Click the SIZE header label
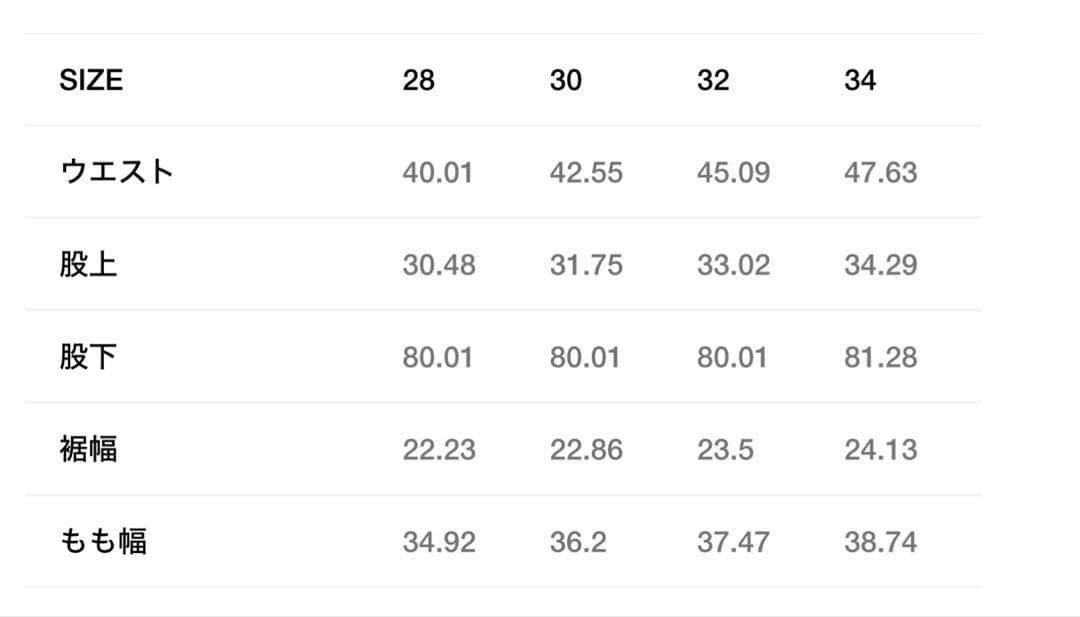Image resolution: width=1080 pixels, height=617 pixels. [x=91, y=80]
